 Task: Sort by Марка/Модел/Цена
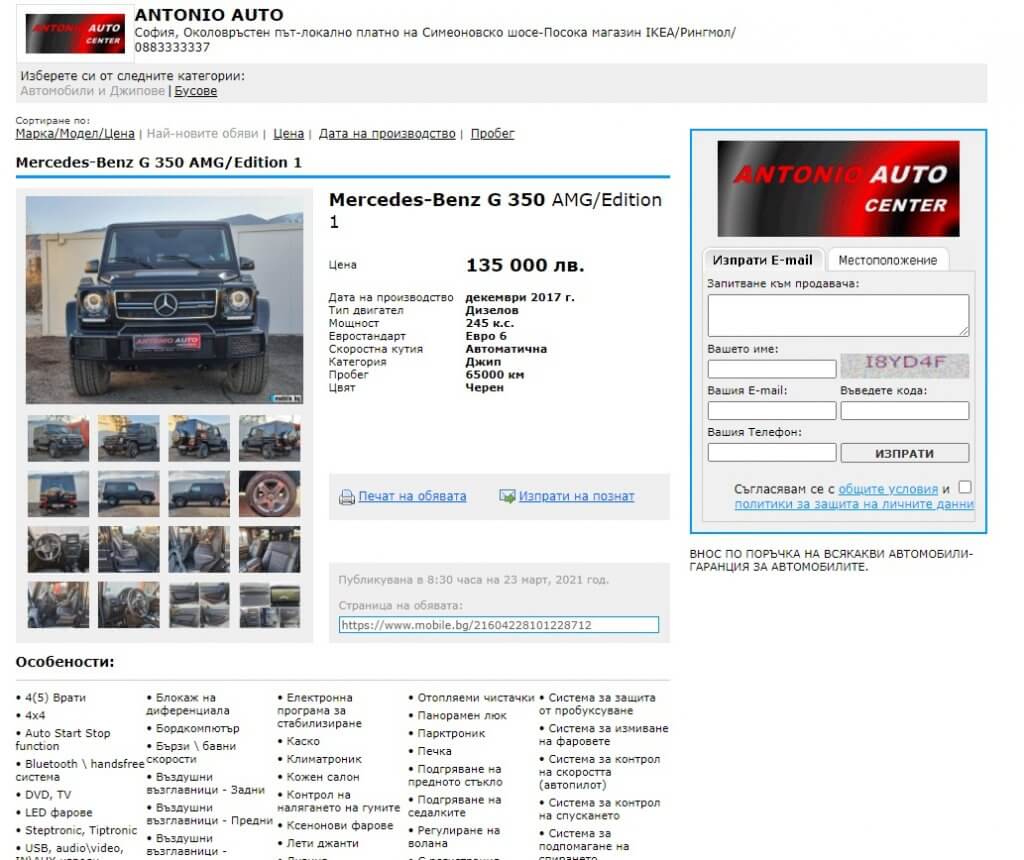click(75, 133)
